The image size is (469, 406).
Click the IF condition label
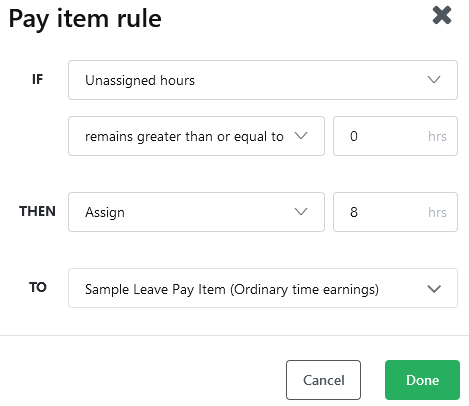point(37,79)
